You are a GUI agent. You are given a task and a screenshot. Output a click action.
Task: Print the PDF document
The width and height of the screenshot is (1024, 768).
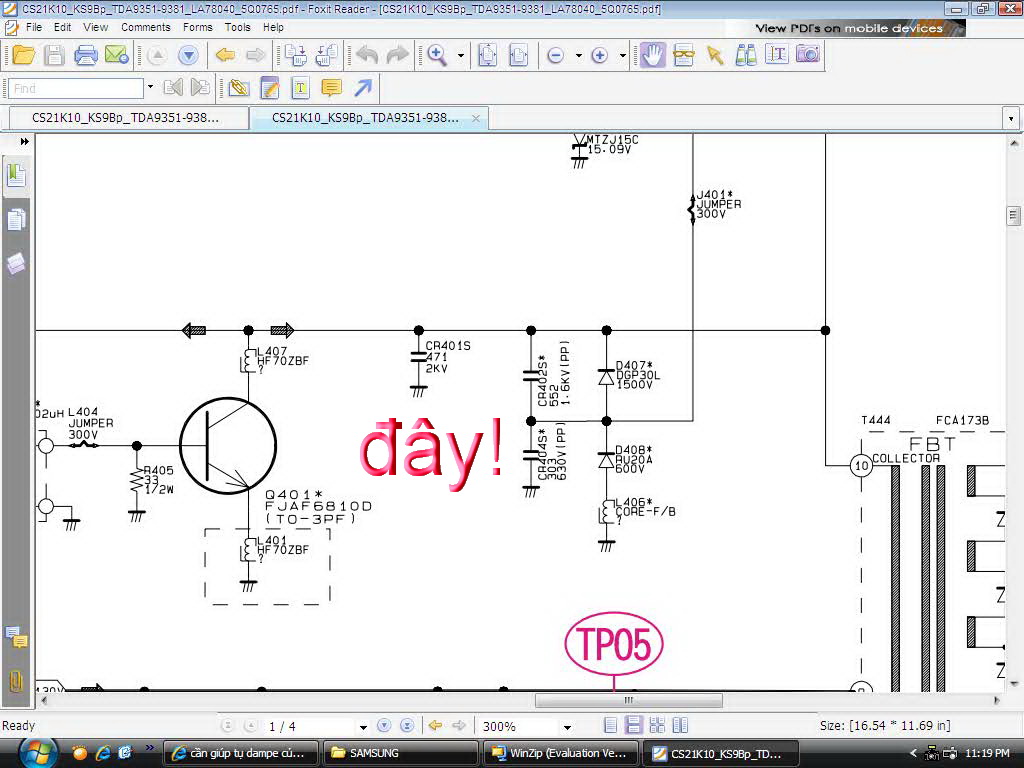(86, 56)
